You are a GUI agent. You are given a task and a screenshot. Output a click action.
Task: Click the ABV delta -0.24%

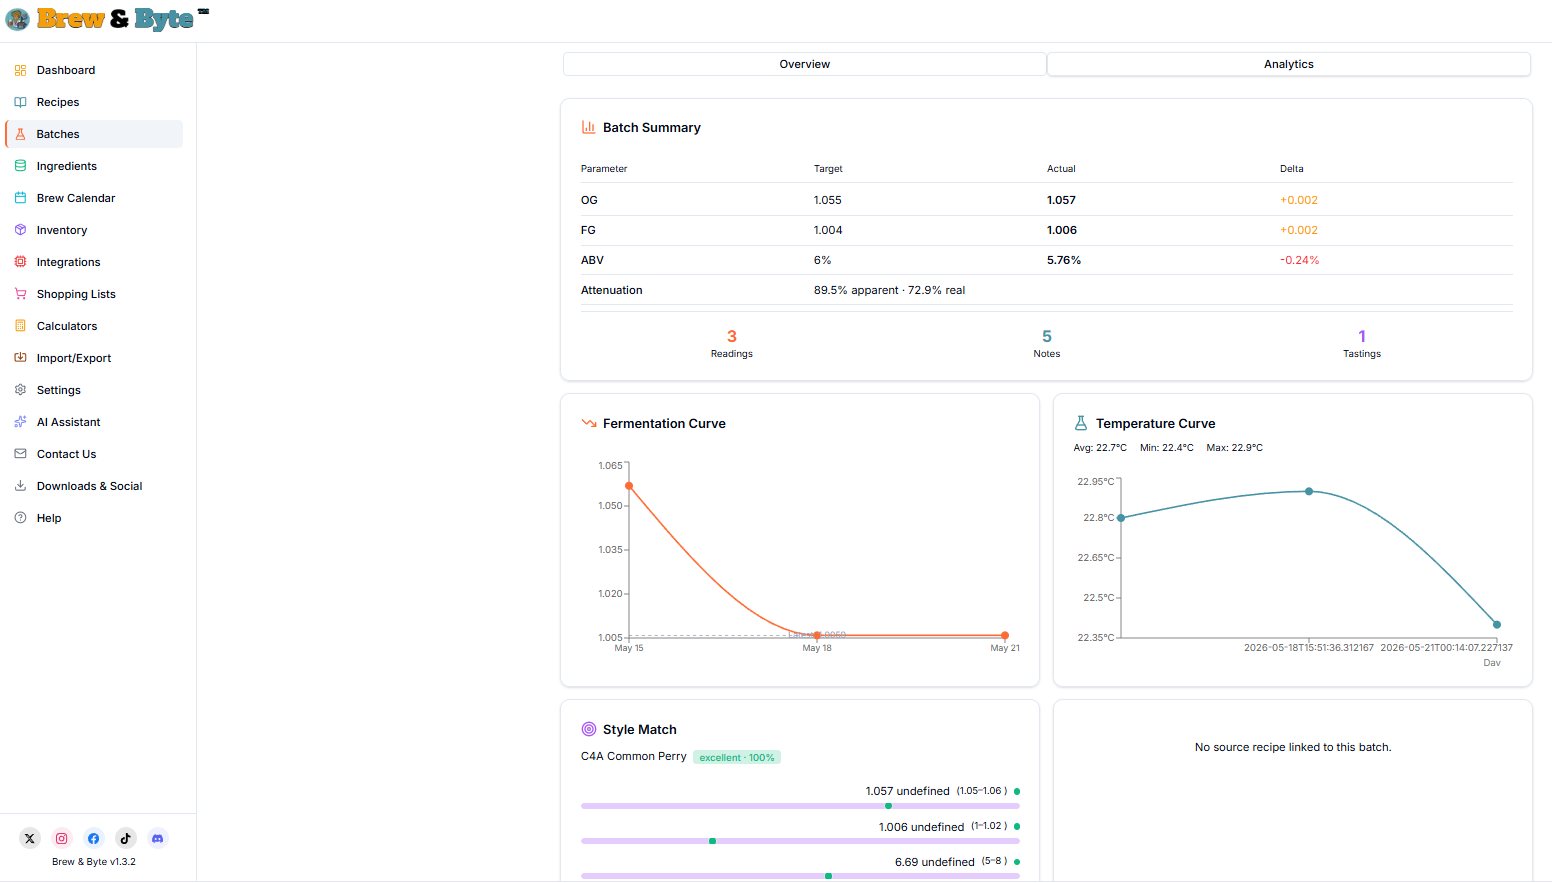(1300, 260)
